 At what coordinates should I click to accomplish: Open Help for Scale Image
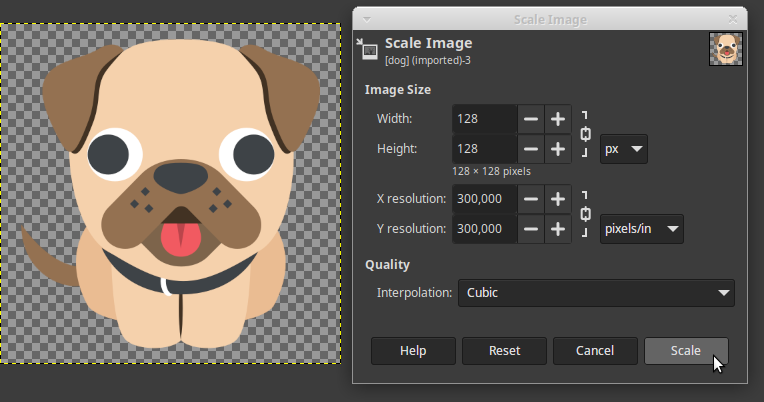click(x=413, y=351)
